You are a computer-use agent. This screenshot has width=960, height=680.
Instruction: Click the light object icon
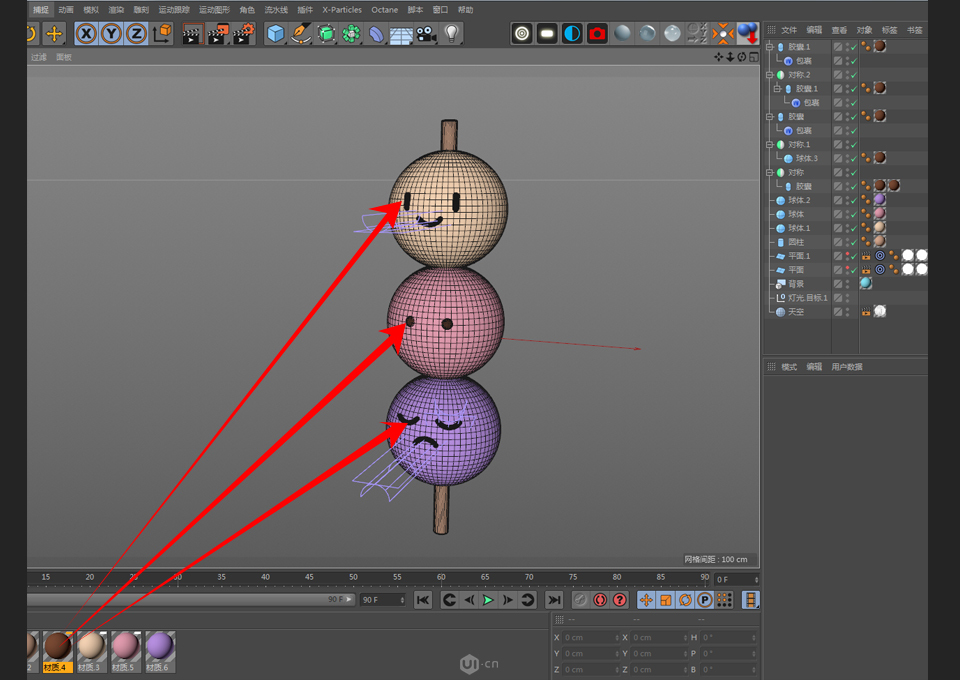[451, 33]
